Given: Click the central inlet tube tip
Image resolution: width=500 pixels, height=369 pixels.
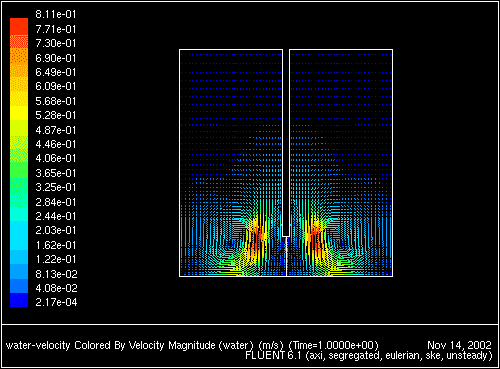Looking at the screenshot, I should pyautogui.click(x=286, y=236).
